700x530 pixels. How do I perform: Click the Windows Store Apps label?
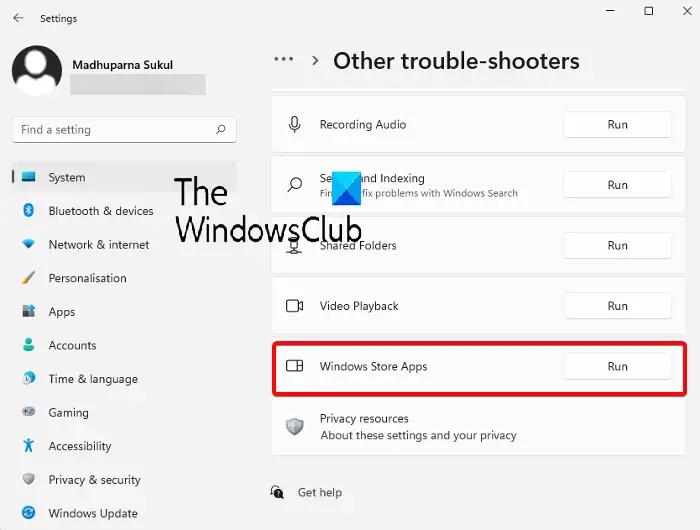[x=373, y=367]
